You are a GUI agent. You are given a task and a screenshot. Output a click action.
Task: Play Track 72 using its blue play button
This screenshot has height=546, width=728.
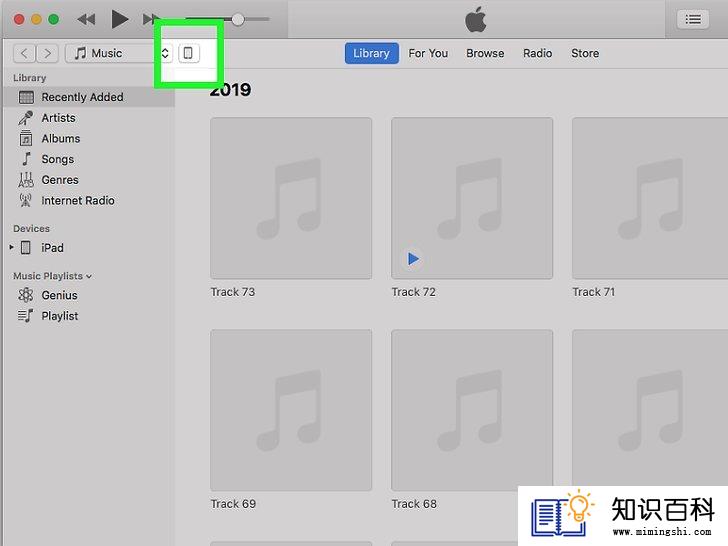(x=413, y=259)
